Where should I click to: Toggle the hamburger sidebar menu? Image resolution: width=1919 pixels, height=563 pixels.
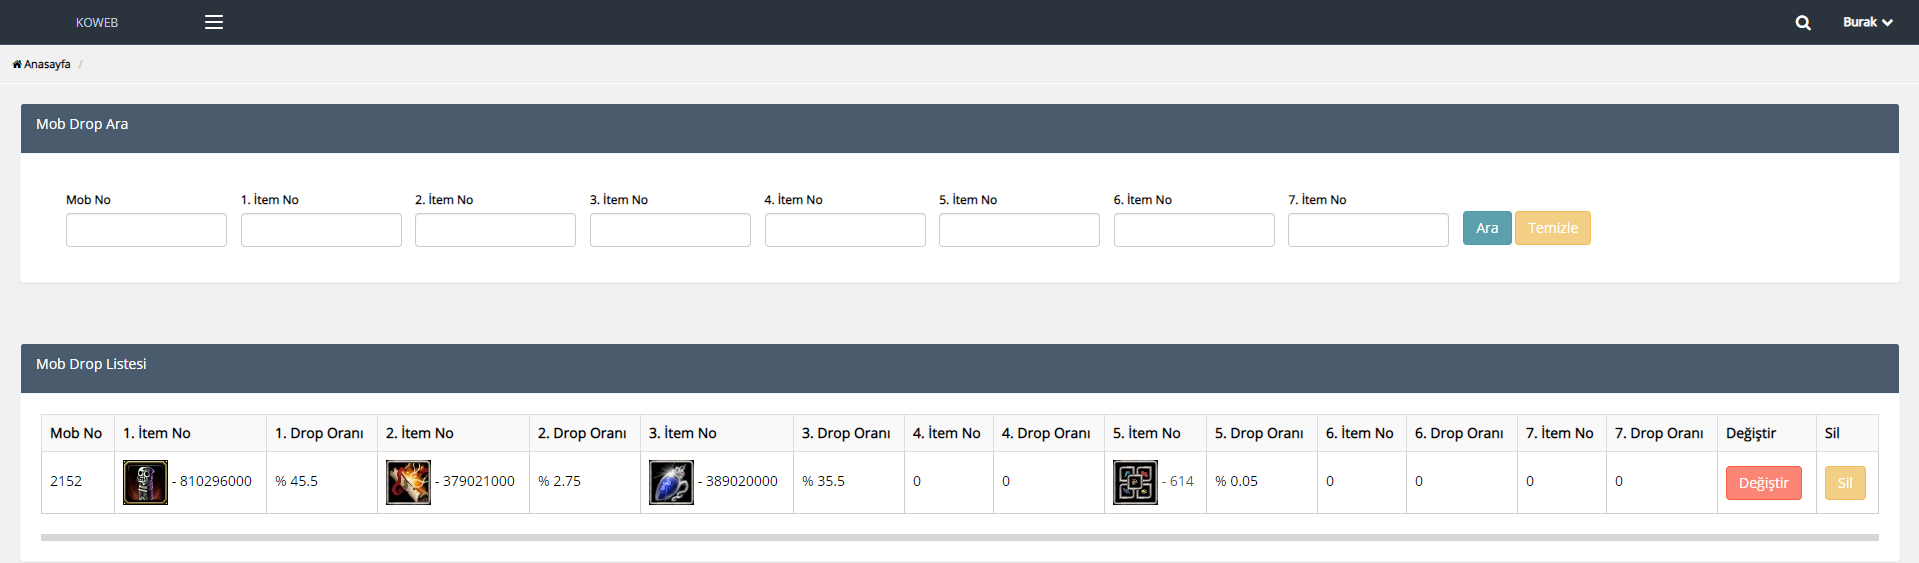(x=214, y=22)
